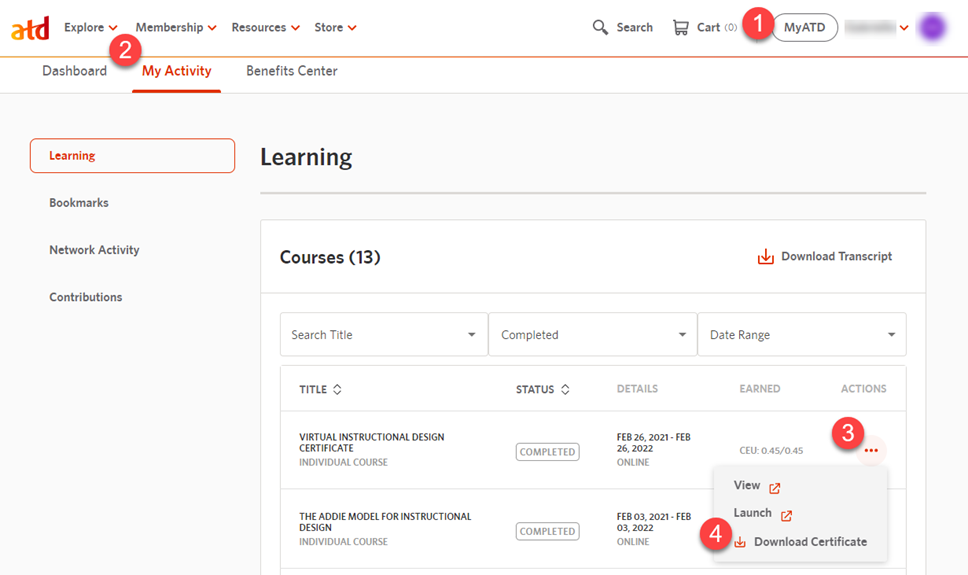The width and height of the screenshot is (968, 575).
Task: Open three-dot actions menu for Virtual Instructional Design
Action: (x=871, y=451)
